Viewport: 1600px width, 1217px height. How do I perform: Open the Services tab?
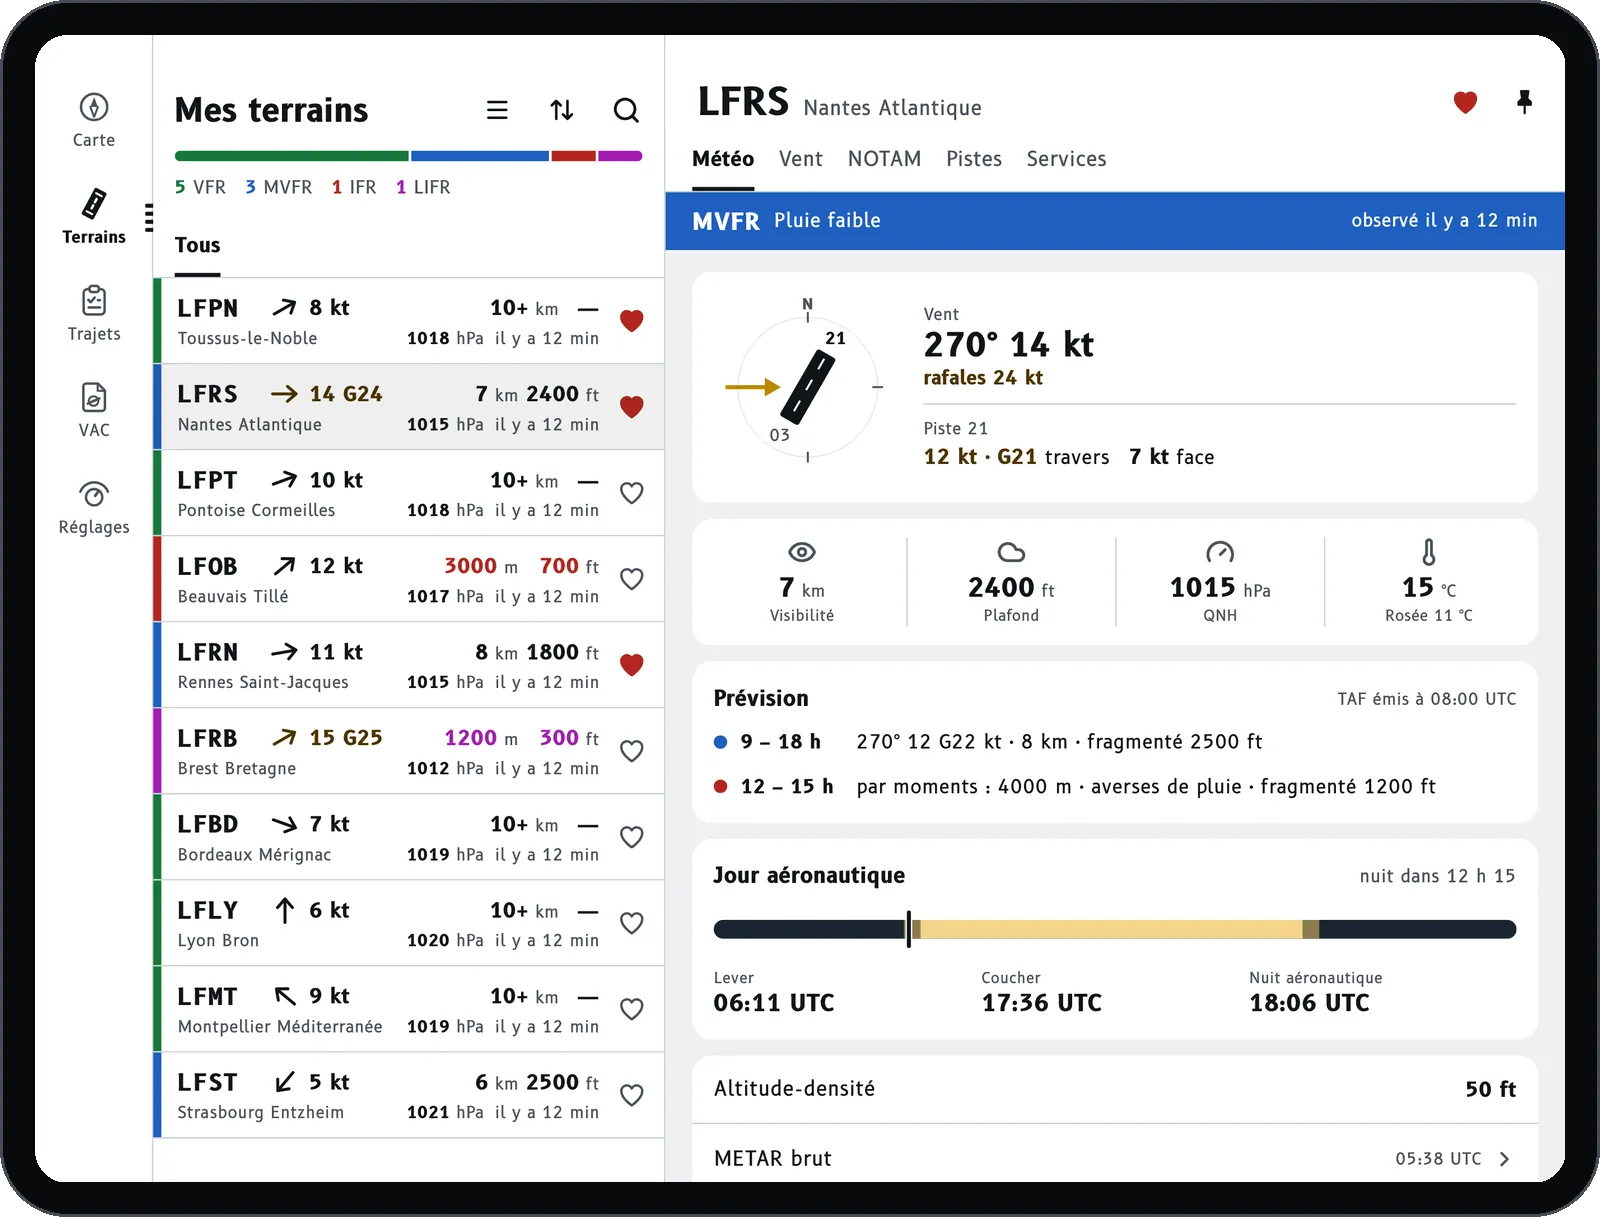1066,159
